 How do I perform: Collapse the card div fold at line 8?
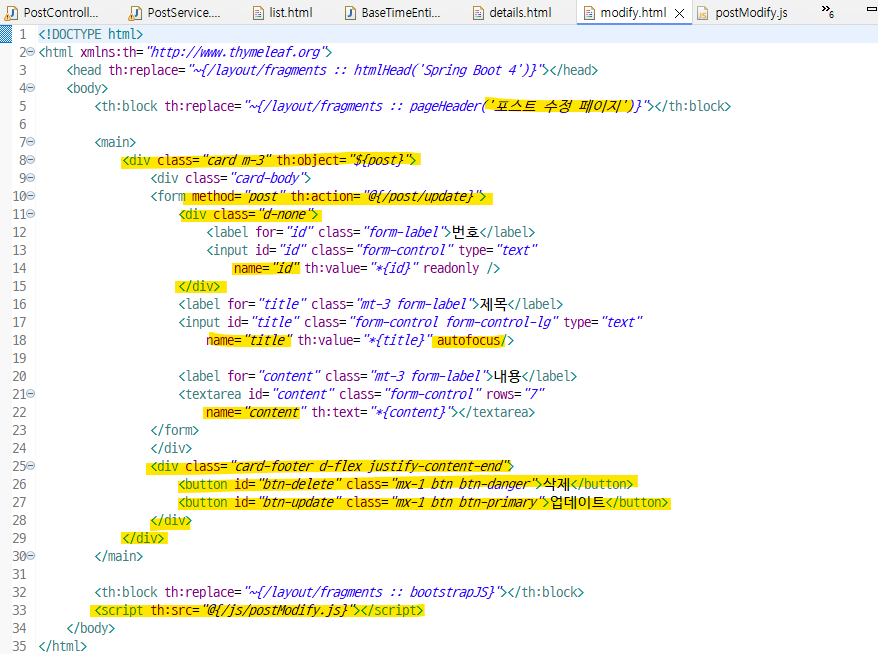[31, 160]
